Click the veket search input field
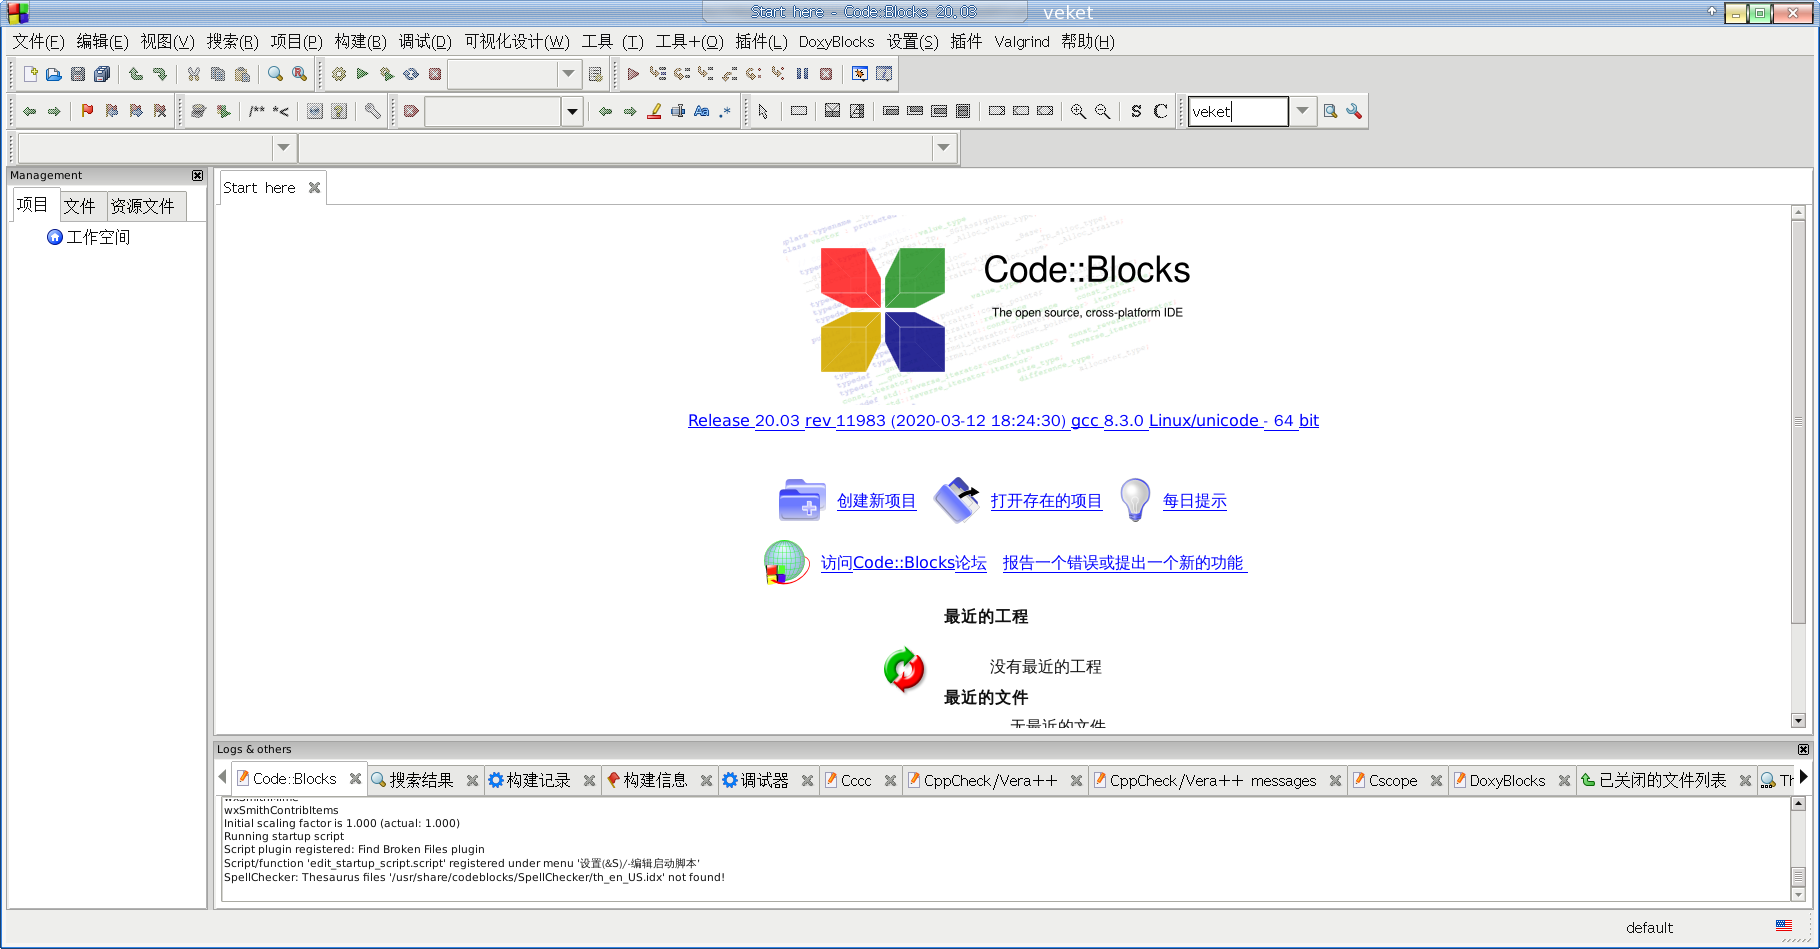Image resolution: width=1820 pixels, height=949 pixels. click(1238, 111)
